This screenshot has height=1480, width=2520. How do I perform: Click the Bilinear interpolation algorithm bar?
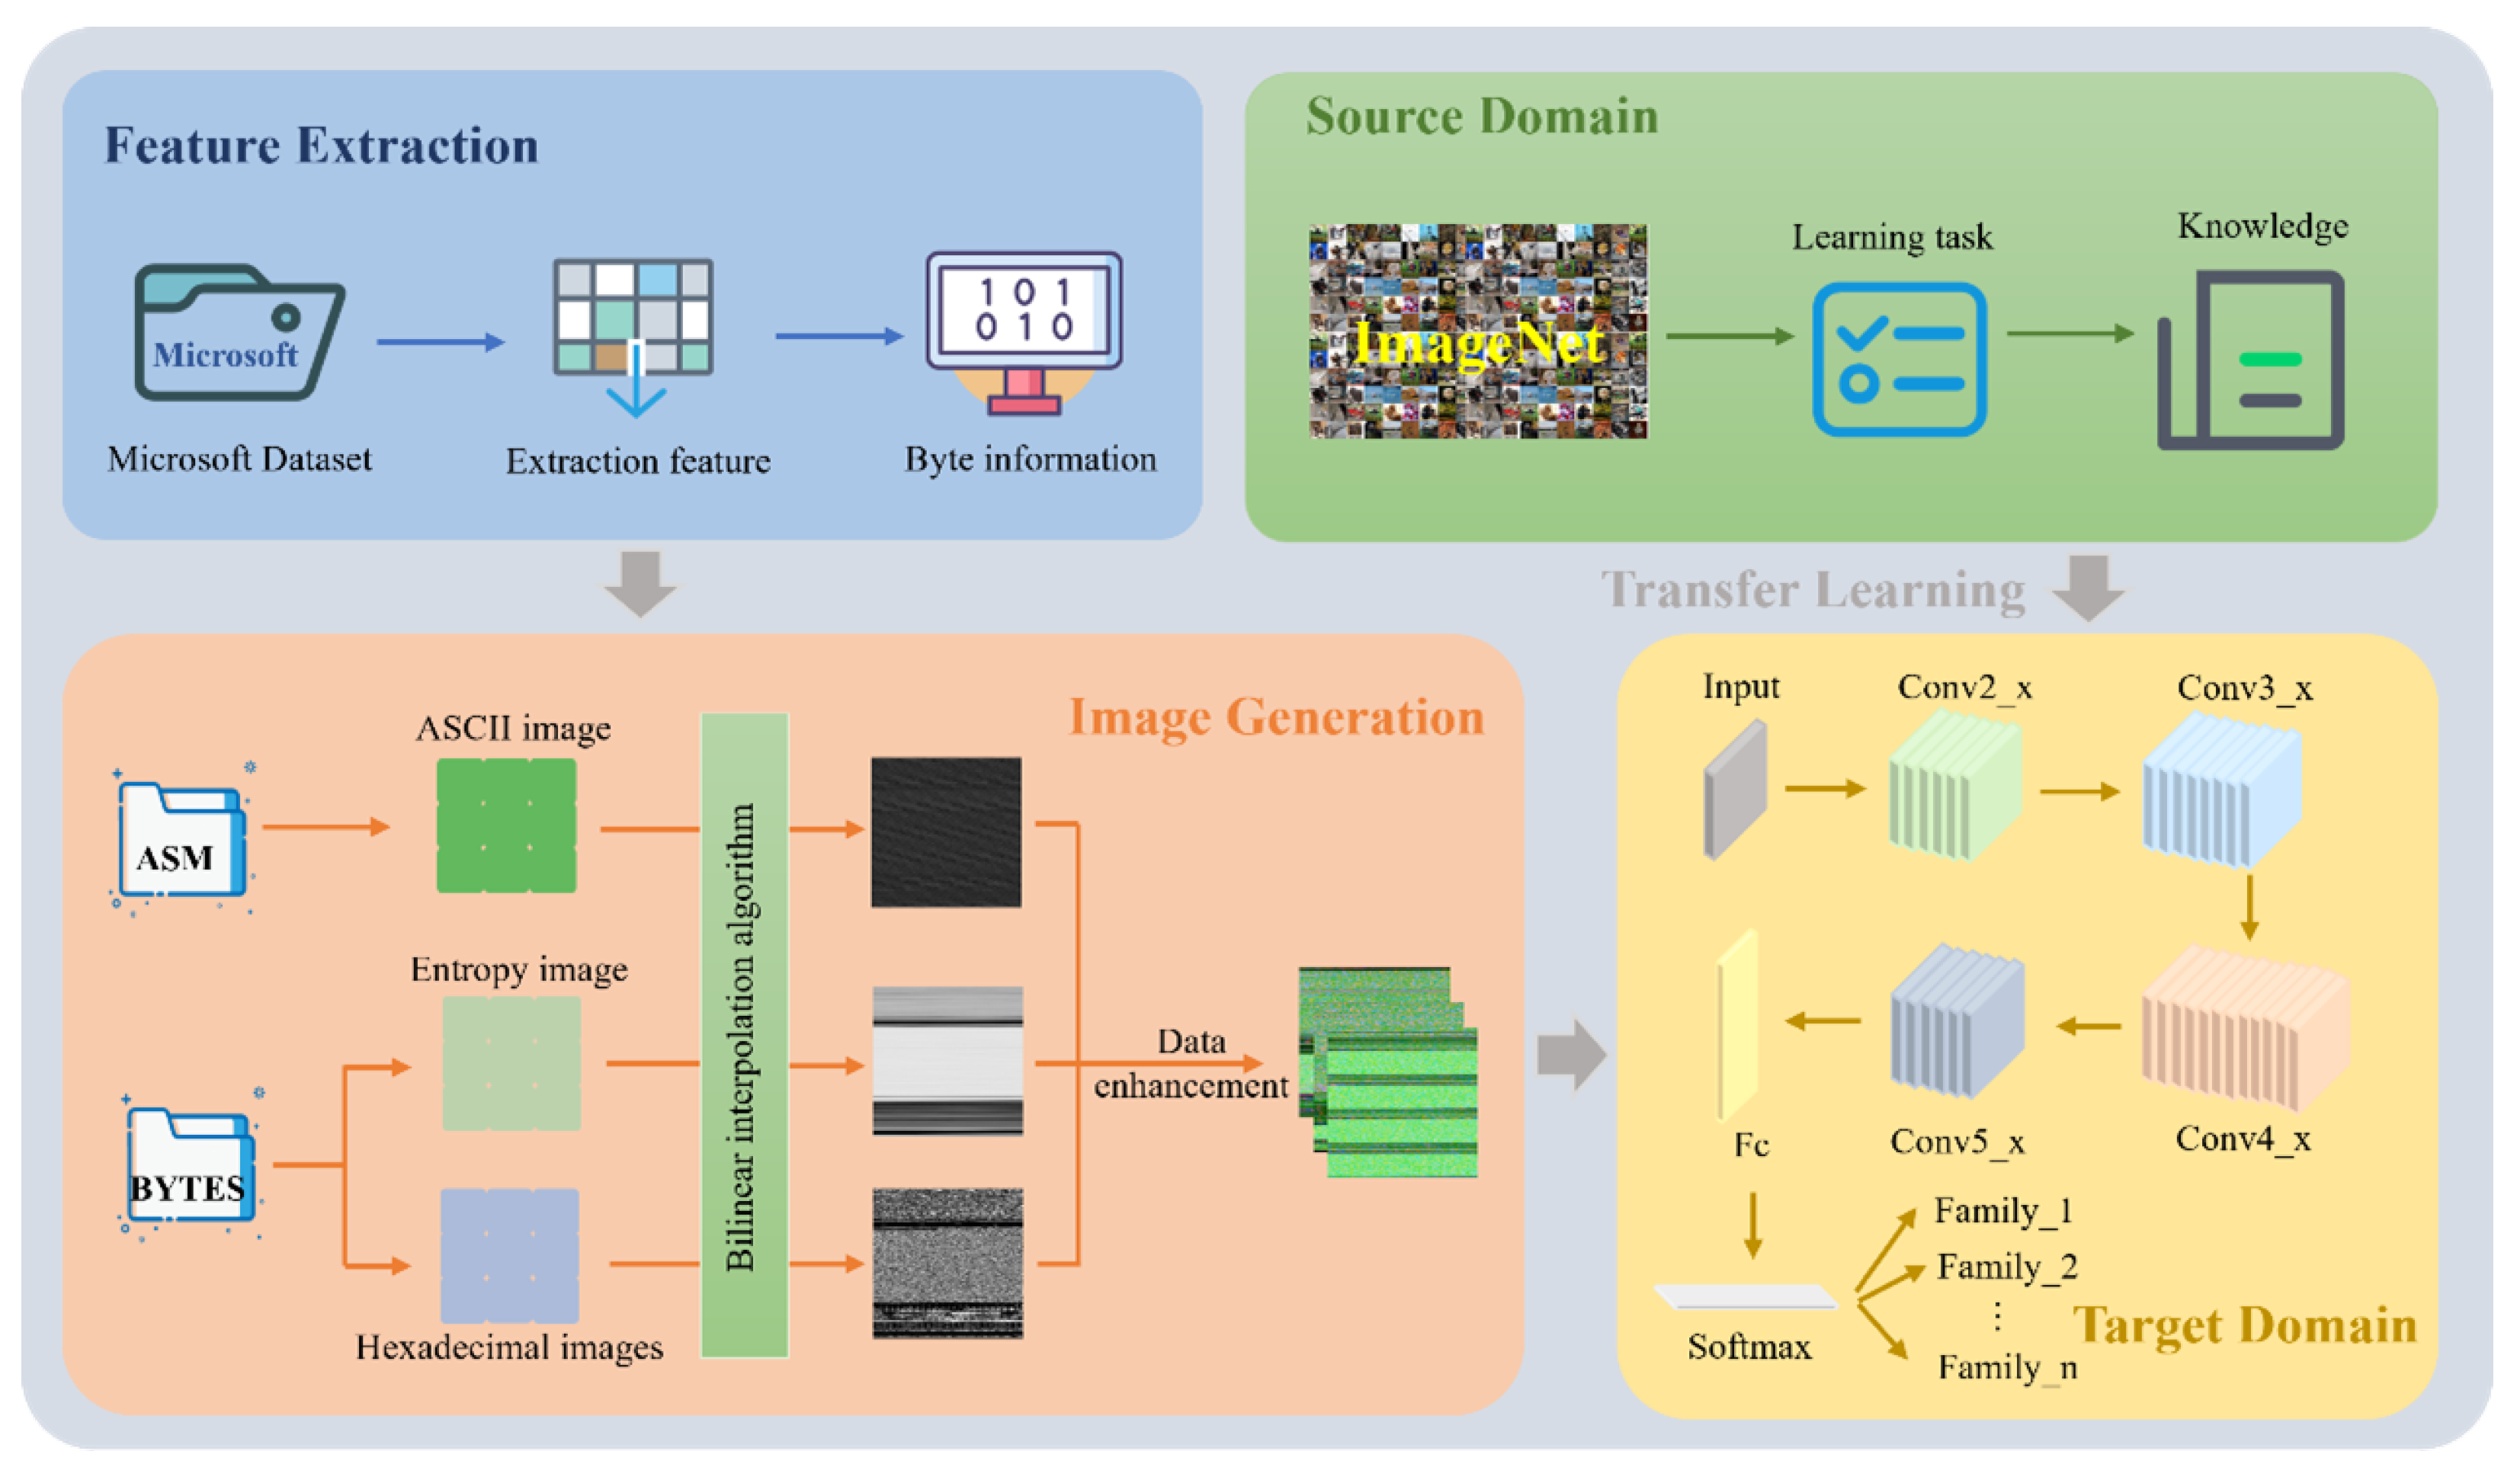tap(744, 1035)
